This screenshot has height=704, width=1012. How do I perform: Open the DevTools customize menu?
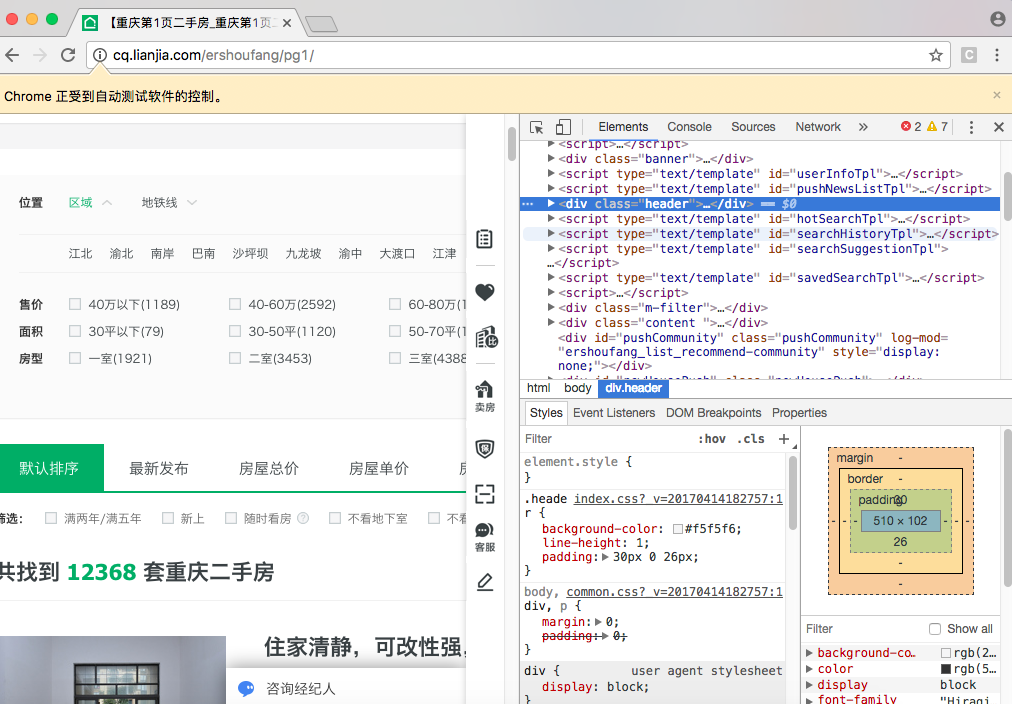coord(971,127)
